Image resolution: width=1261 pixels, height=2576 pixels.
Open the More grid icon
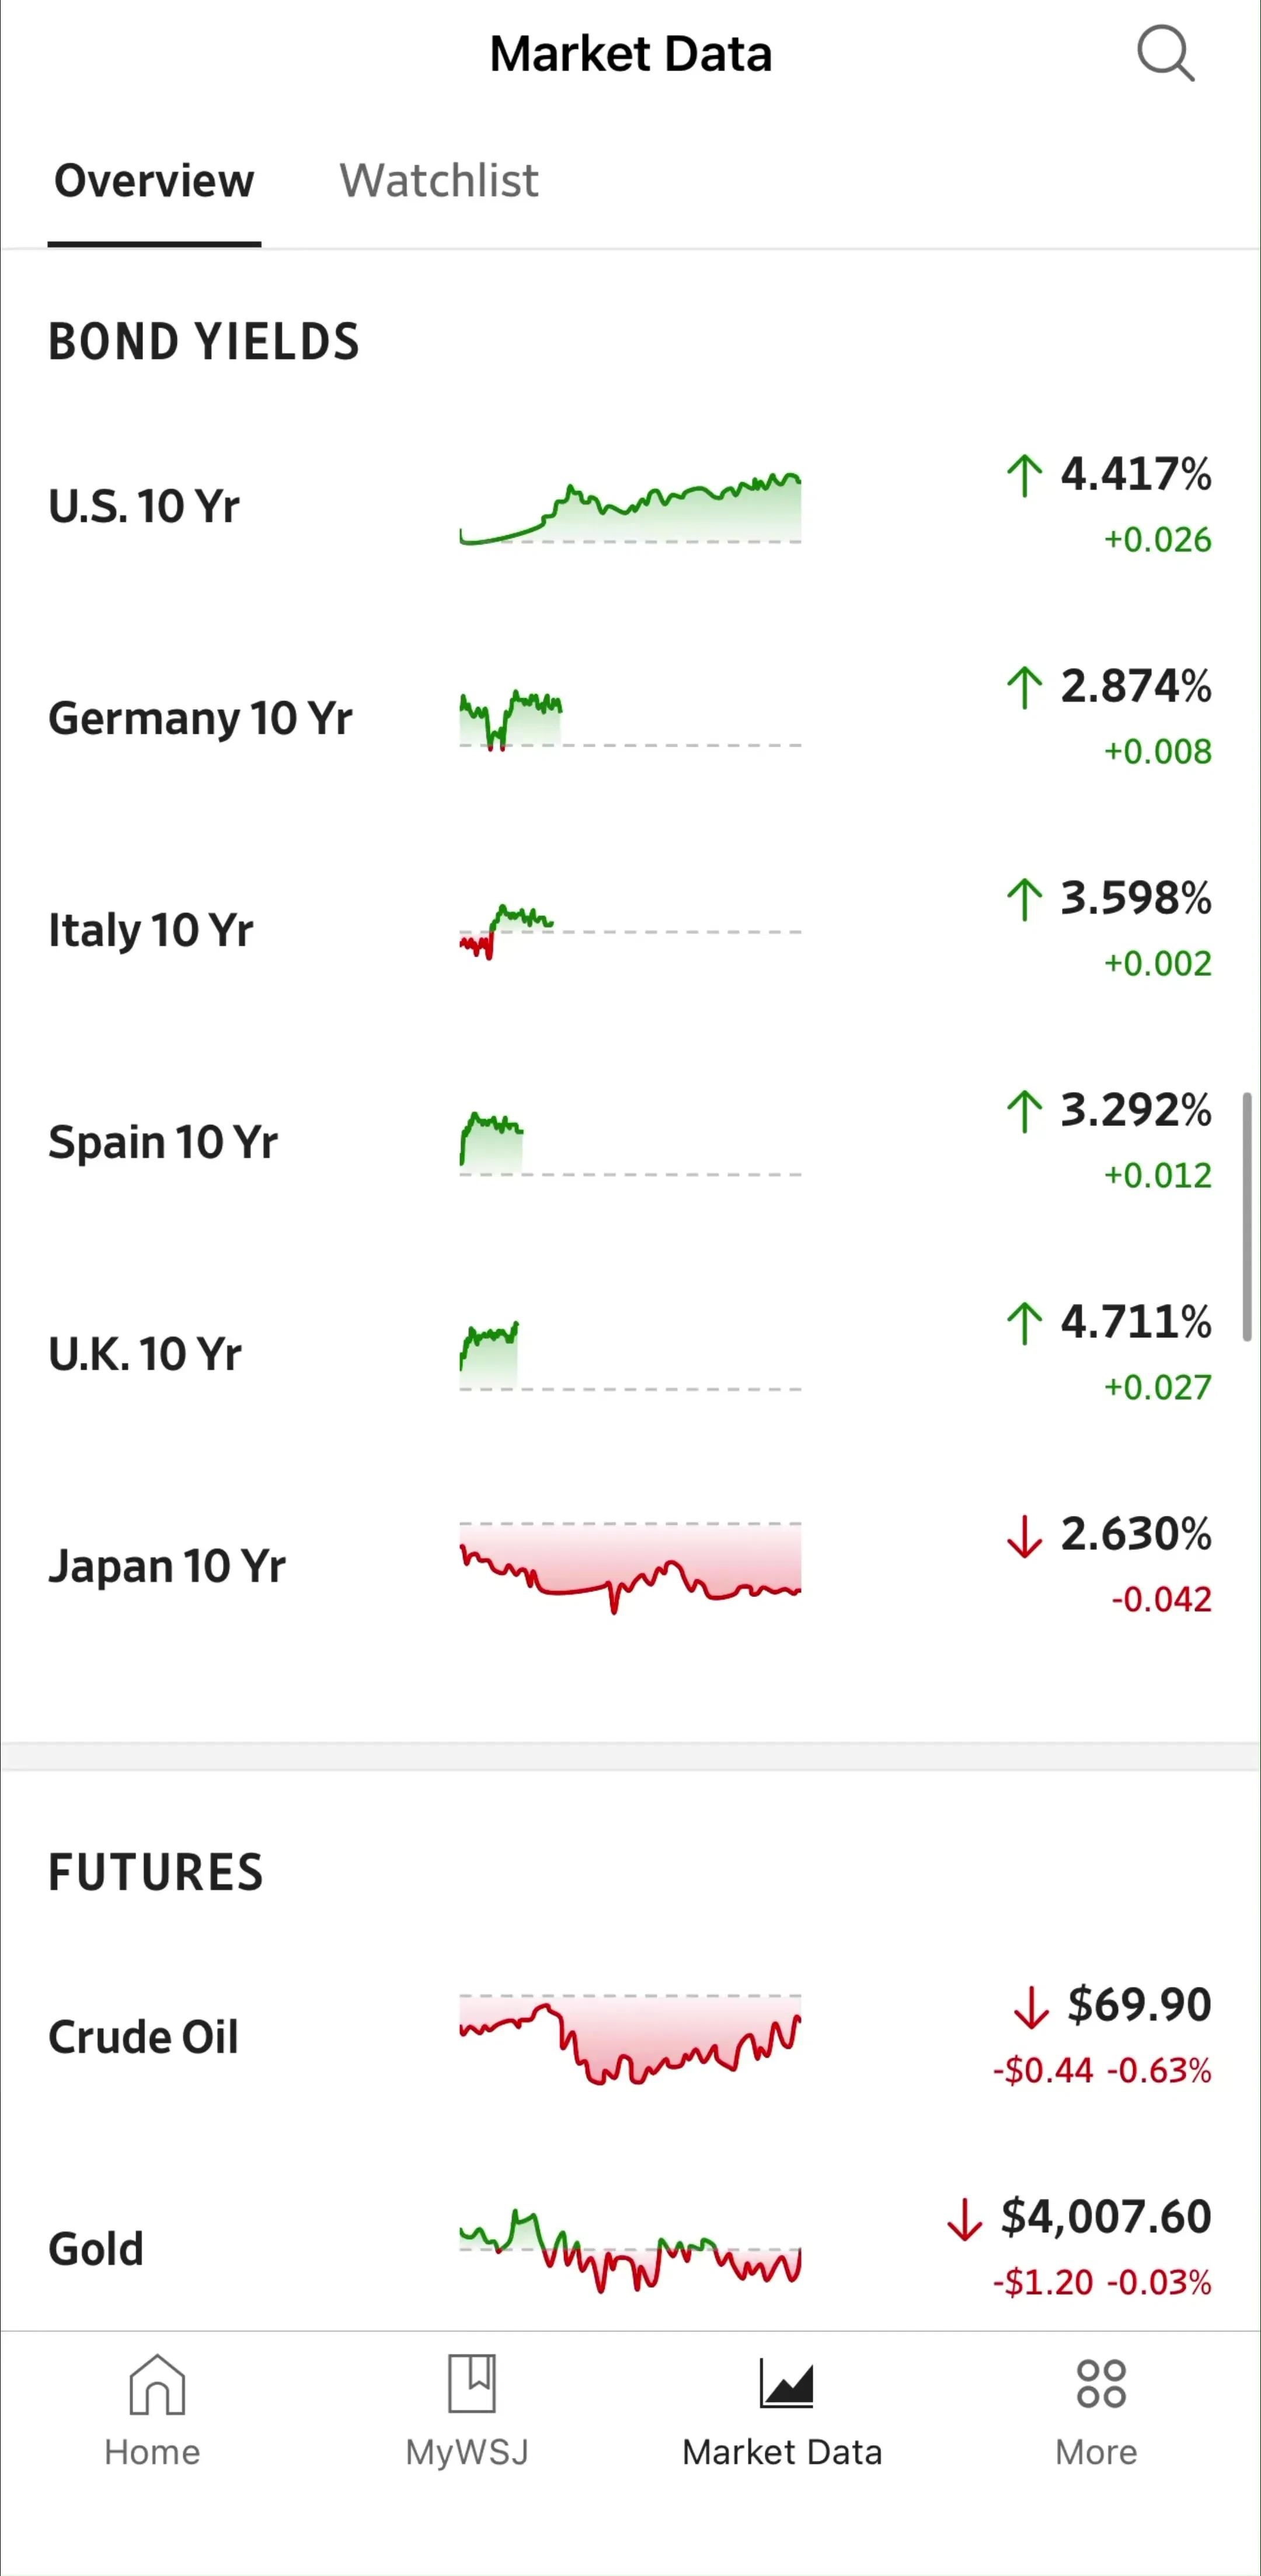(1101, 2384)
